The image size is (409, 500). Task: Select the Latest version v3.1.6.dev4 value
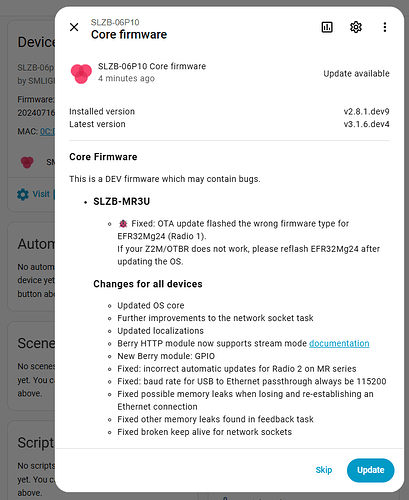(366, 124)
